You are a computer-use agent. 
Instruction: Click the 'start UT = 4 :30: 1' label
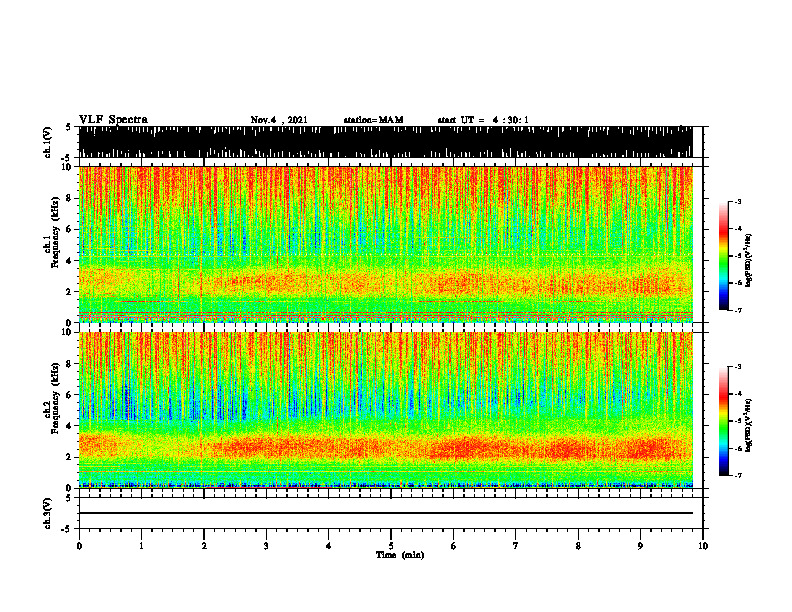pos(483,120)
